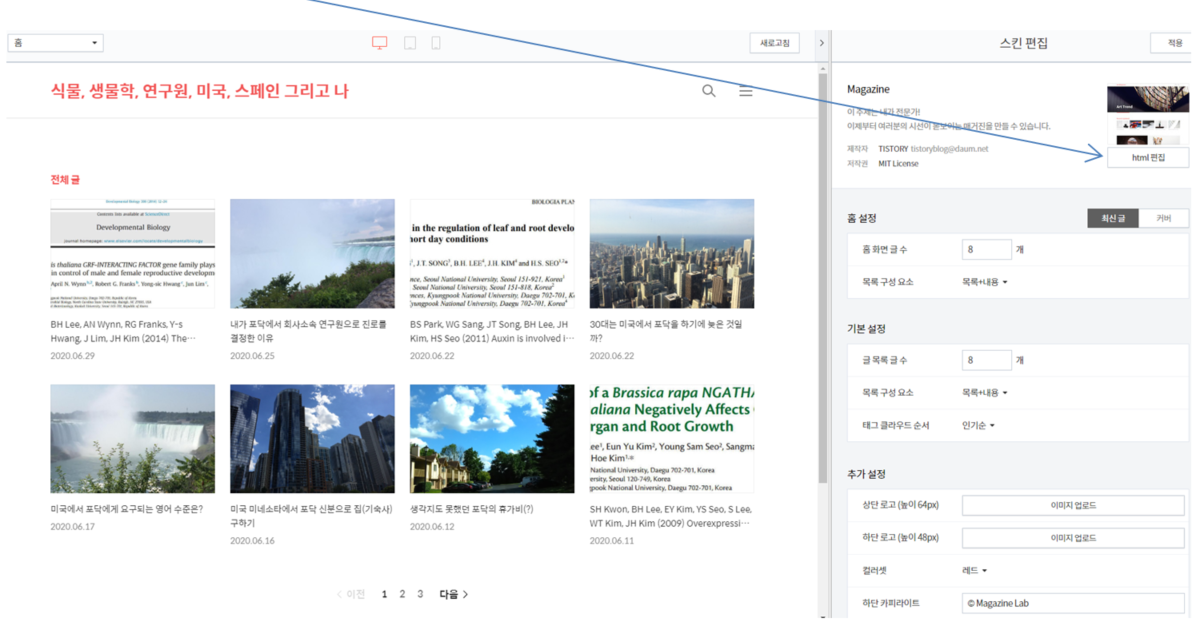1195x622 pixels.
Task: Upload image for 하단 로고
Action: (x=1073, y=537)
